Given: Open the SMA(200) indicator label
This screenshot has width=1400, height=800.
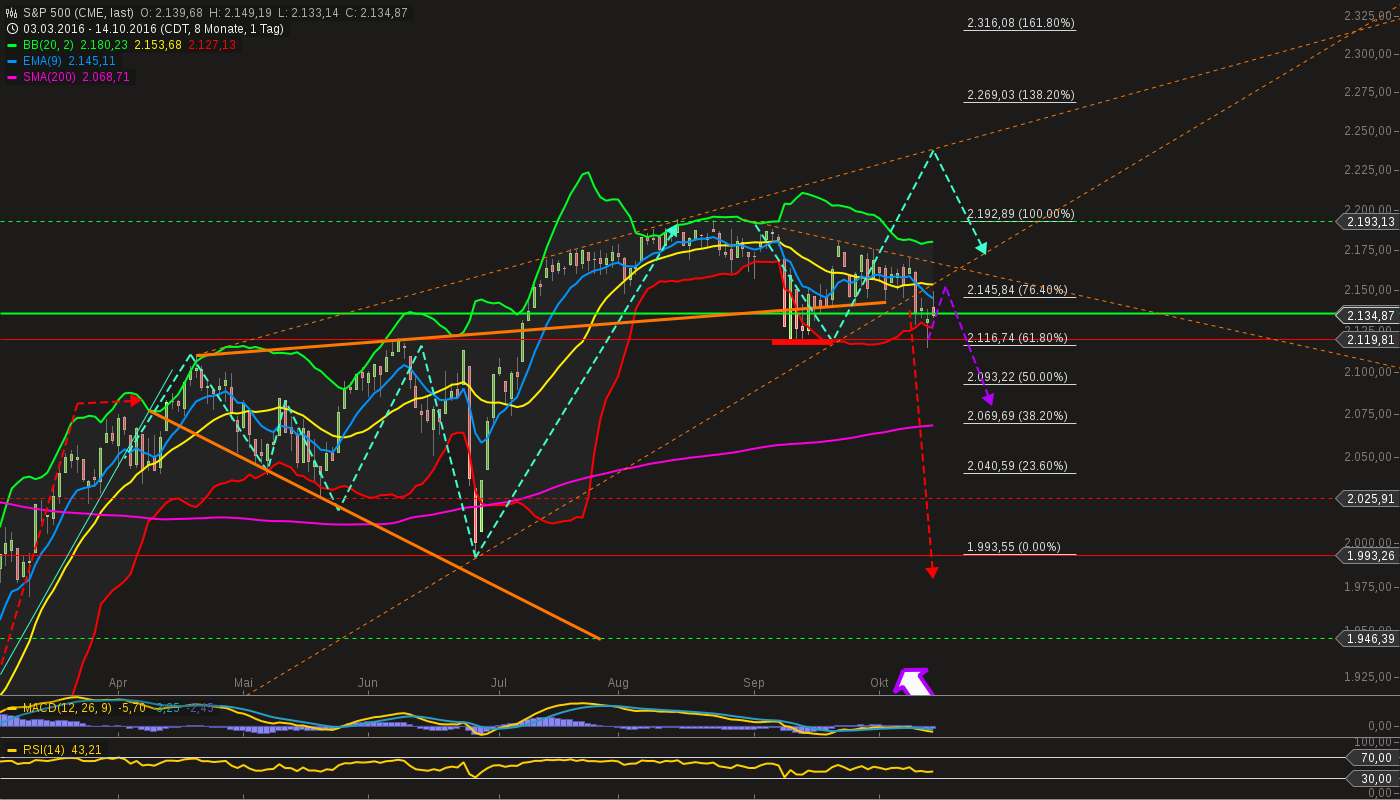Looking at the screenshot, I should [48, 77].
